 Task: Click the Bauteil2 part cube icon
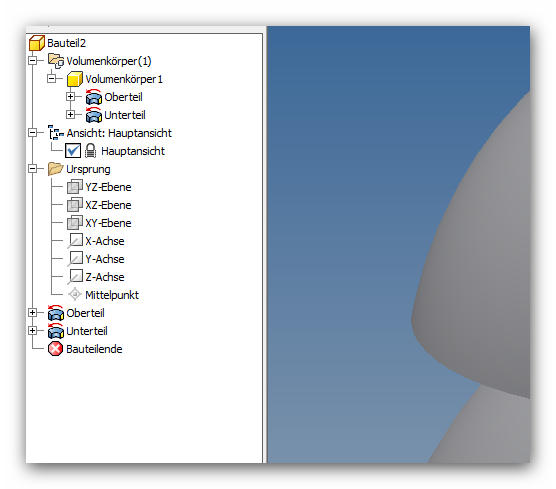click(x=37, y=43)
